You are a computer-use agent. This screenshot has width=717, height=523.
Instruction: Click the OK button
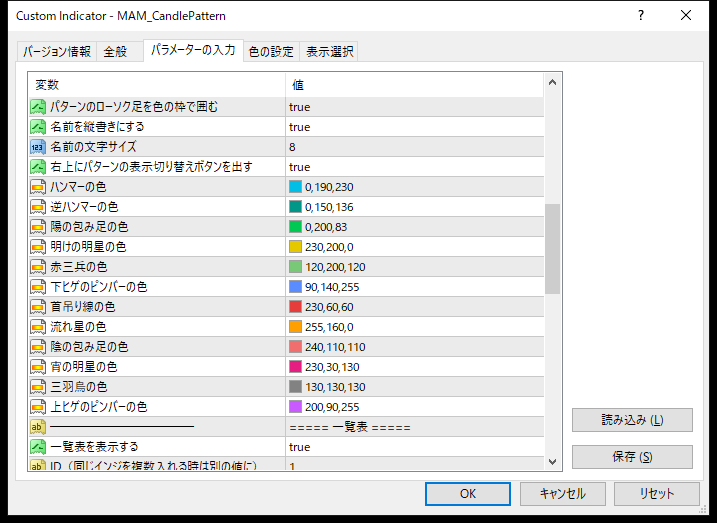coord(468,494)
